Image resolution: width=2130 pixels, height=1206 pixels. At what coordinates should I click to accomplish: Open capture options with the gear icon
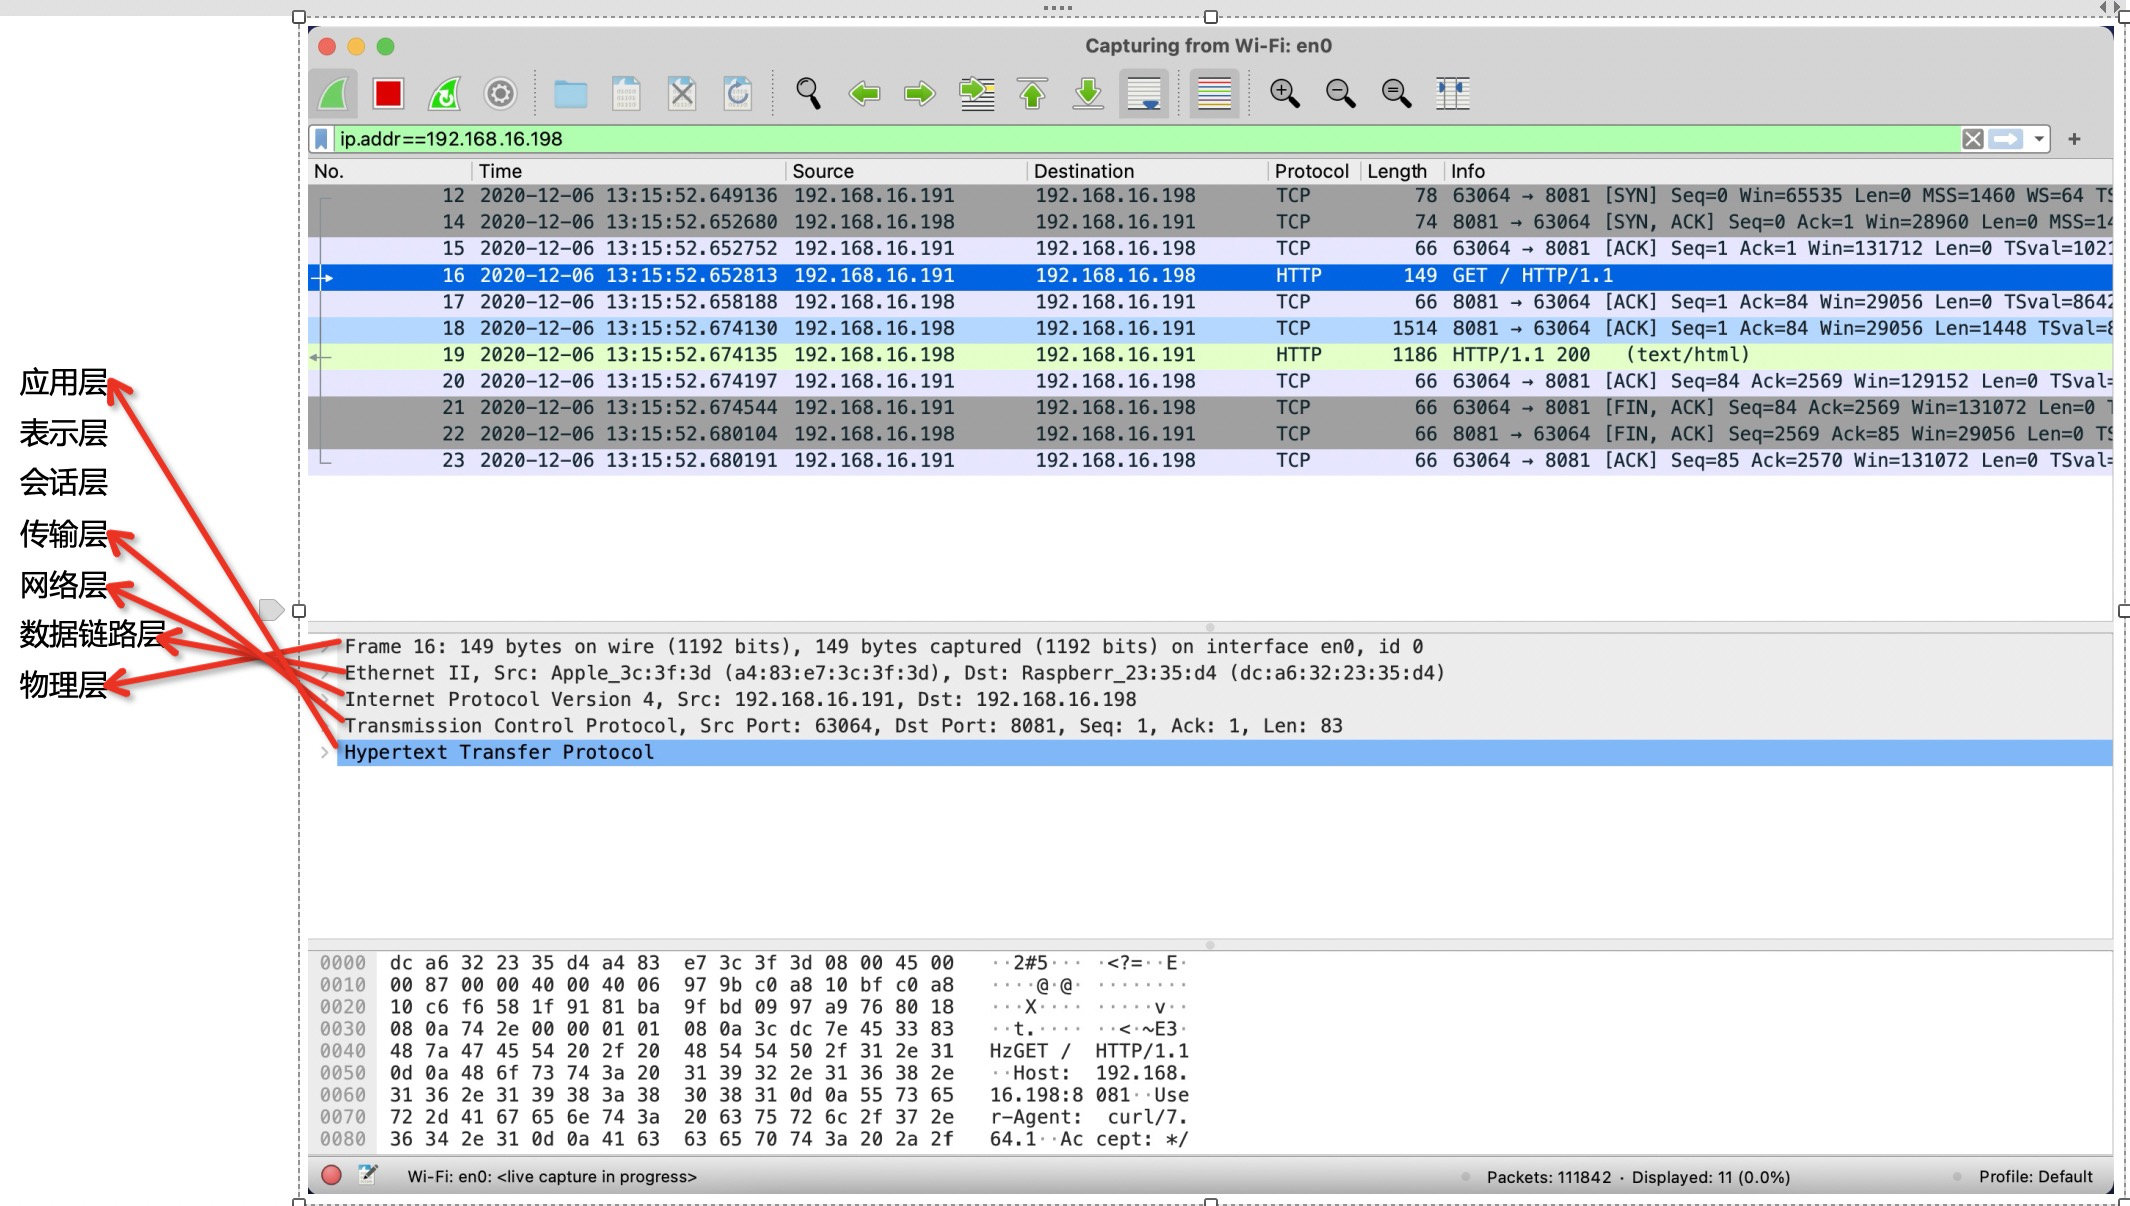(500, 93)
